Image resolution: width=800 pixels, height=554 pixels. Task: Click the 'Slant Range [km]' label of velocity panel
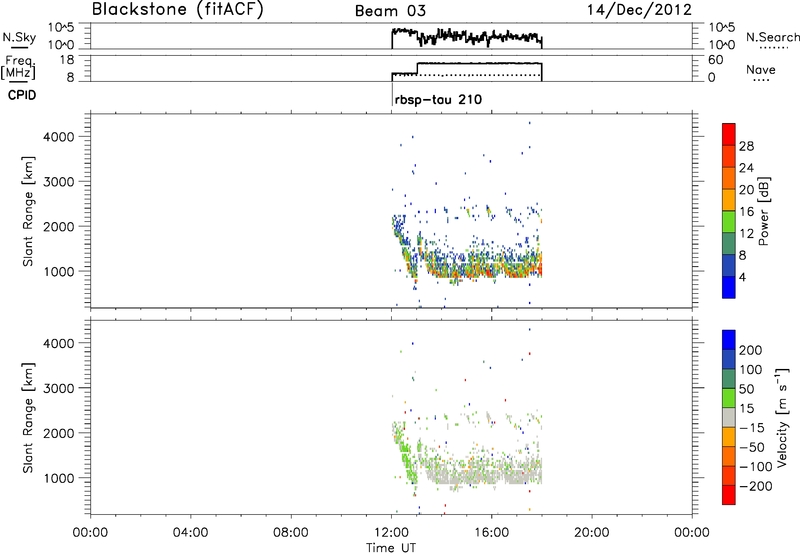click(28, 418)
